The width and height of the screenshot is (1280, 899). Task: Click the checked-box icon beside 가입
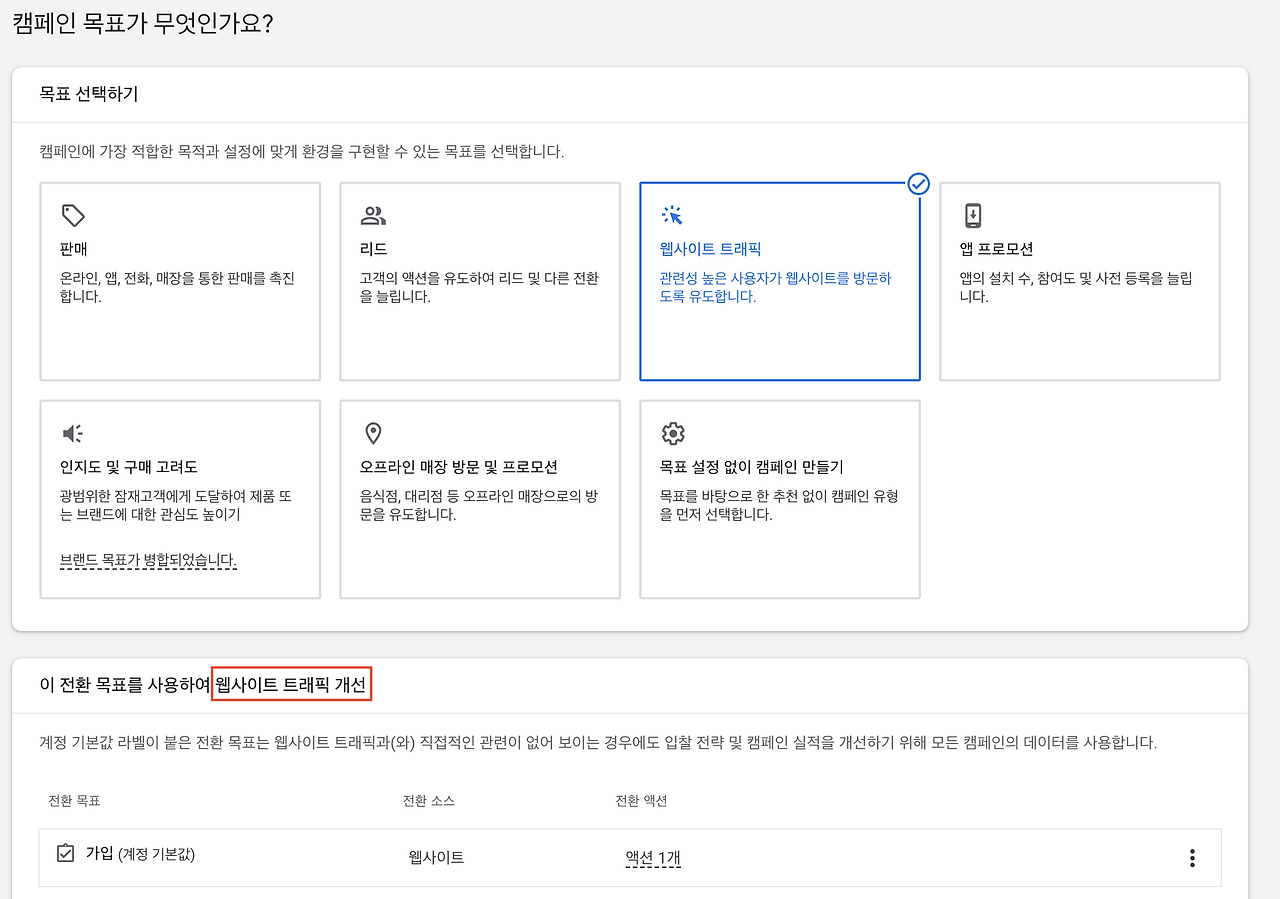pos(64,852)
